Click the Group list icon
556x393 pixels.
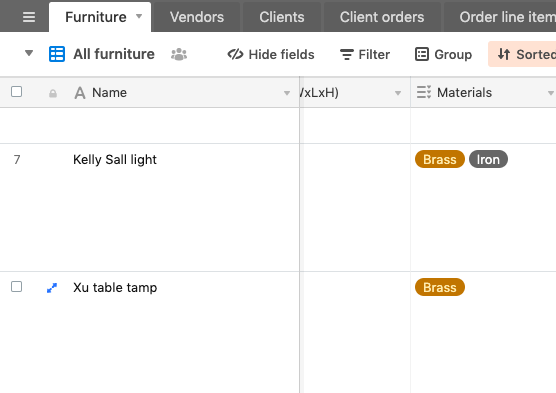click(422, 54)
